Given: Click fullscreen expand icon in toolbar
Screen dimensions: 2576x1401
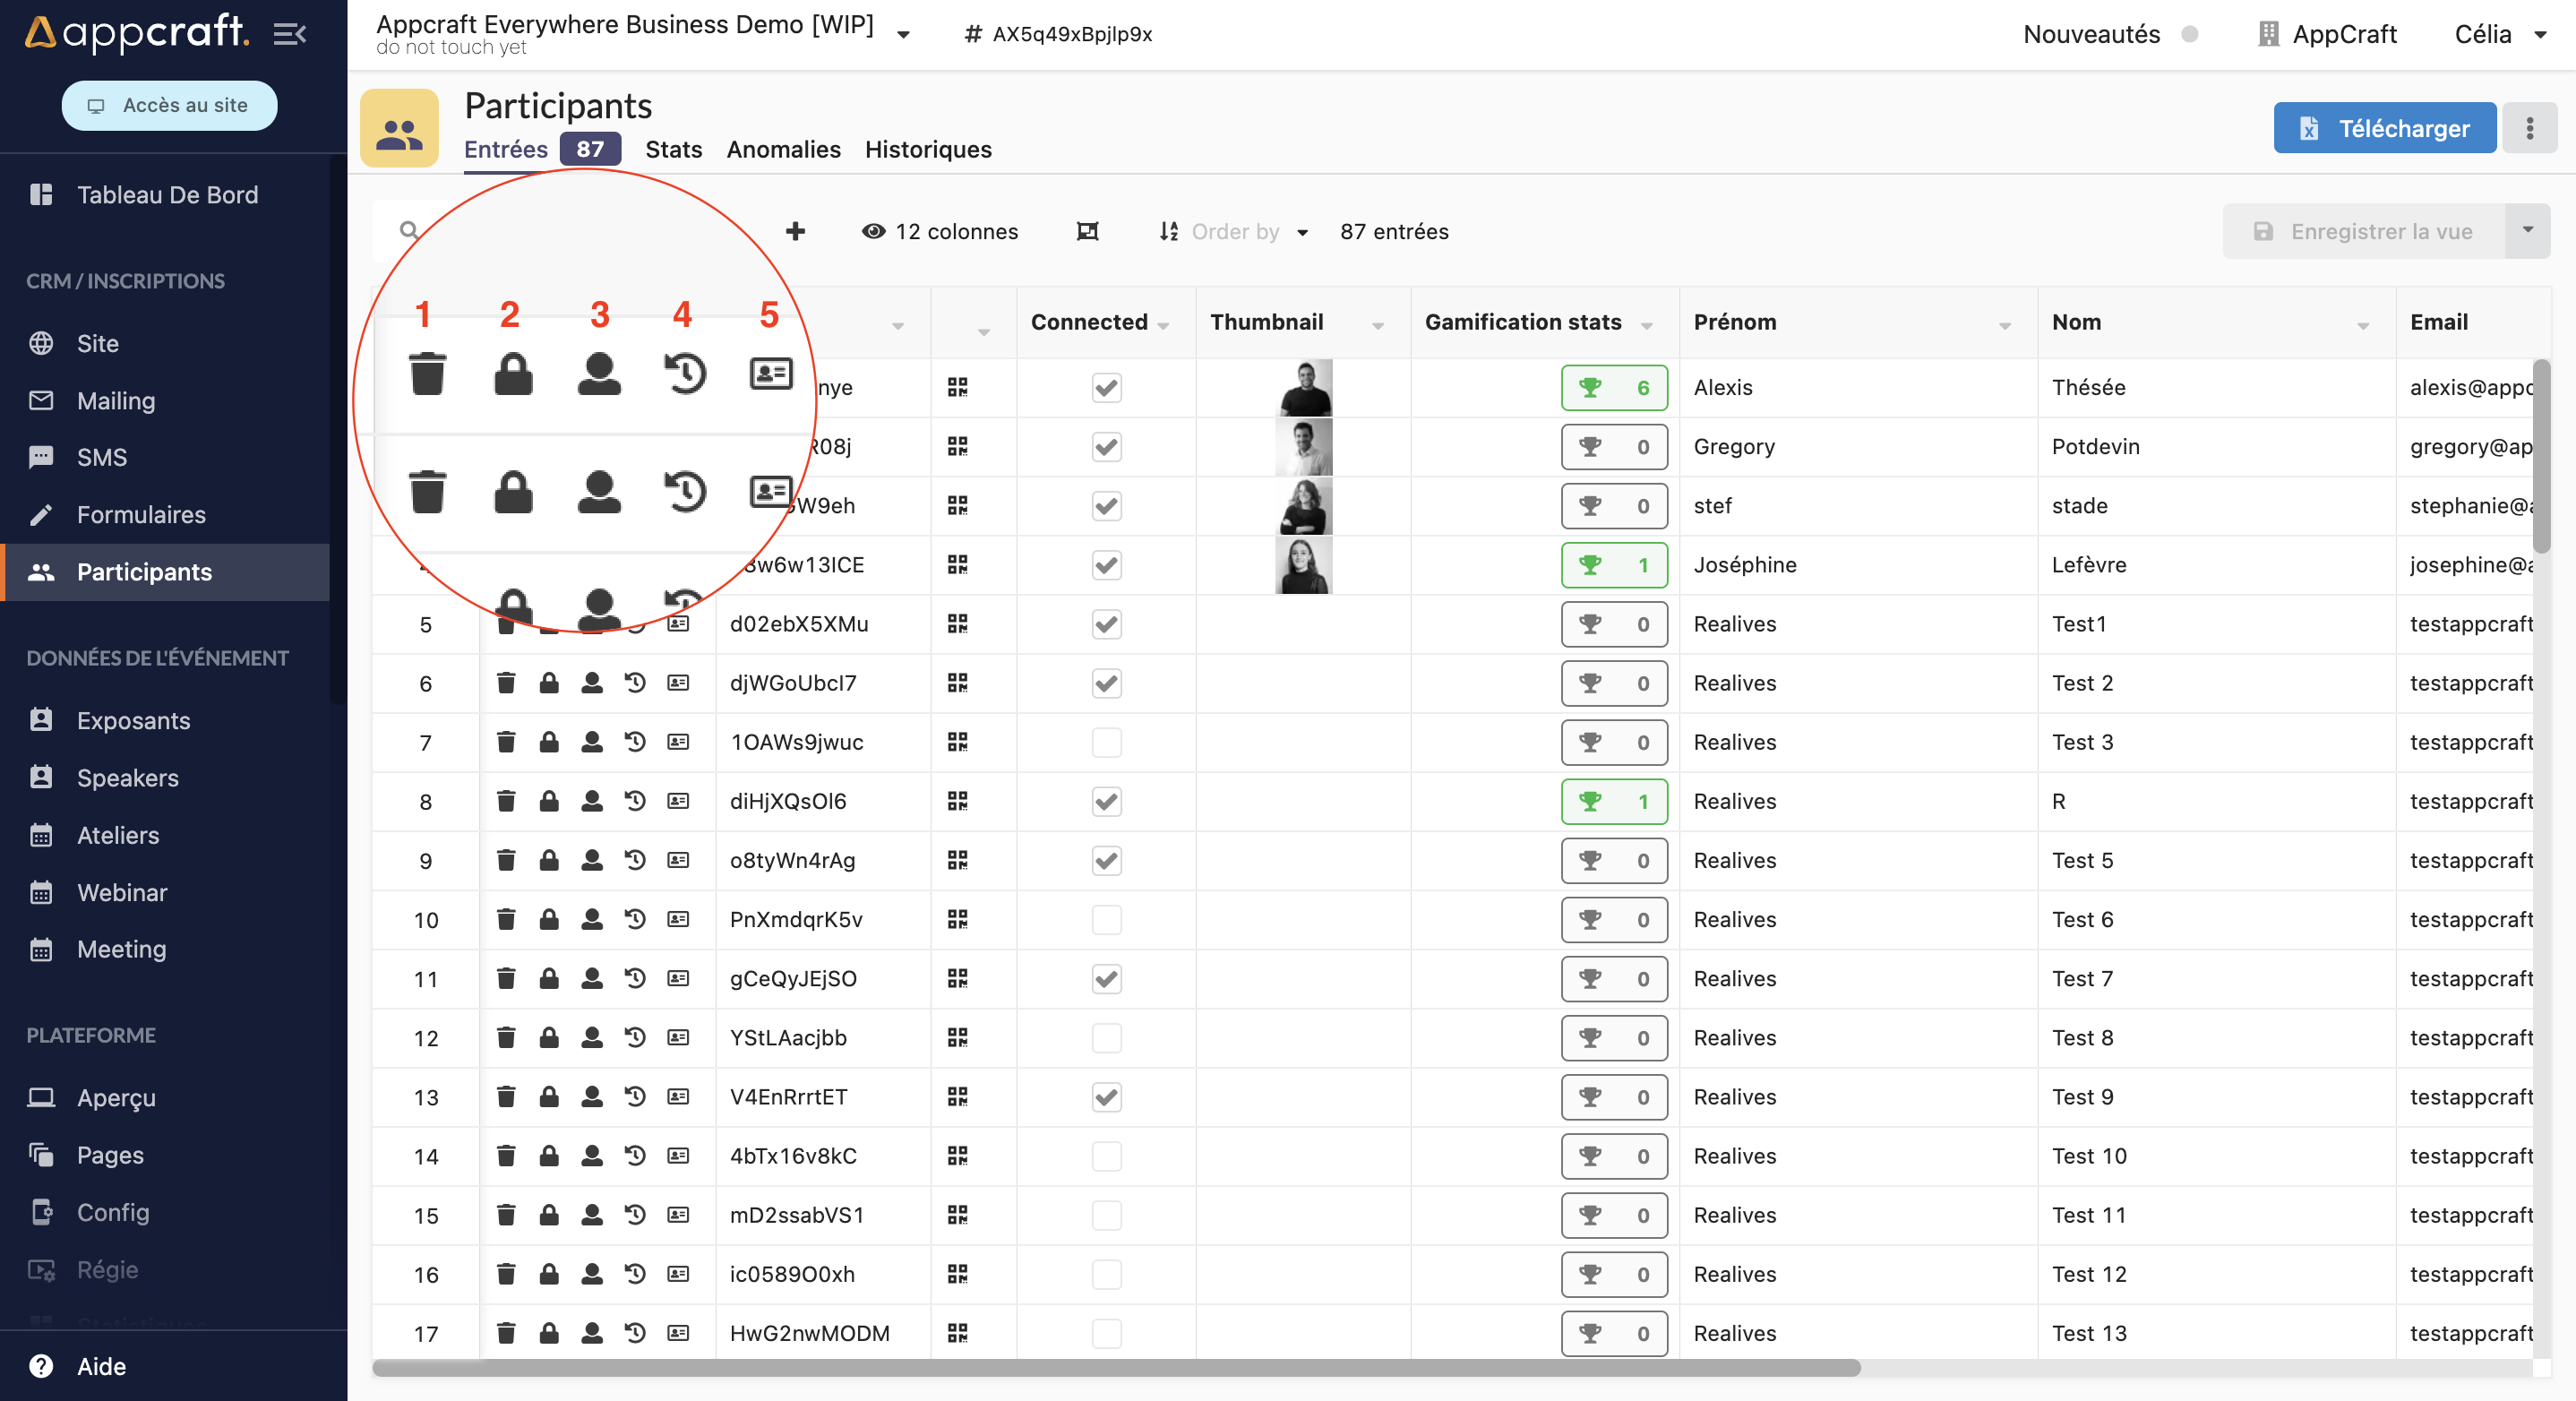Looking at the screenshot, I should click(1087, 231).
